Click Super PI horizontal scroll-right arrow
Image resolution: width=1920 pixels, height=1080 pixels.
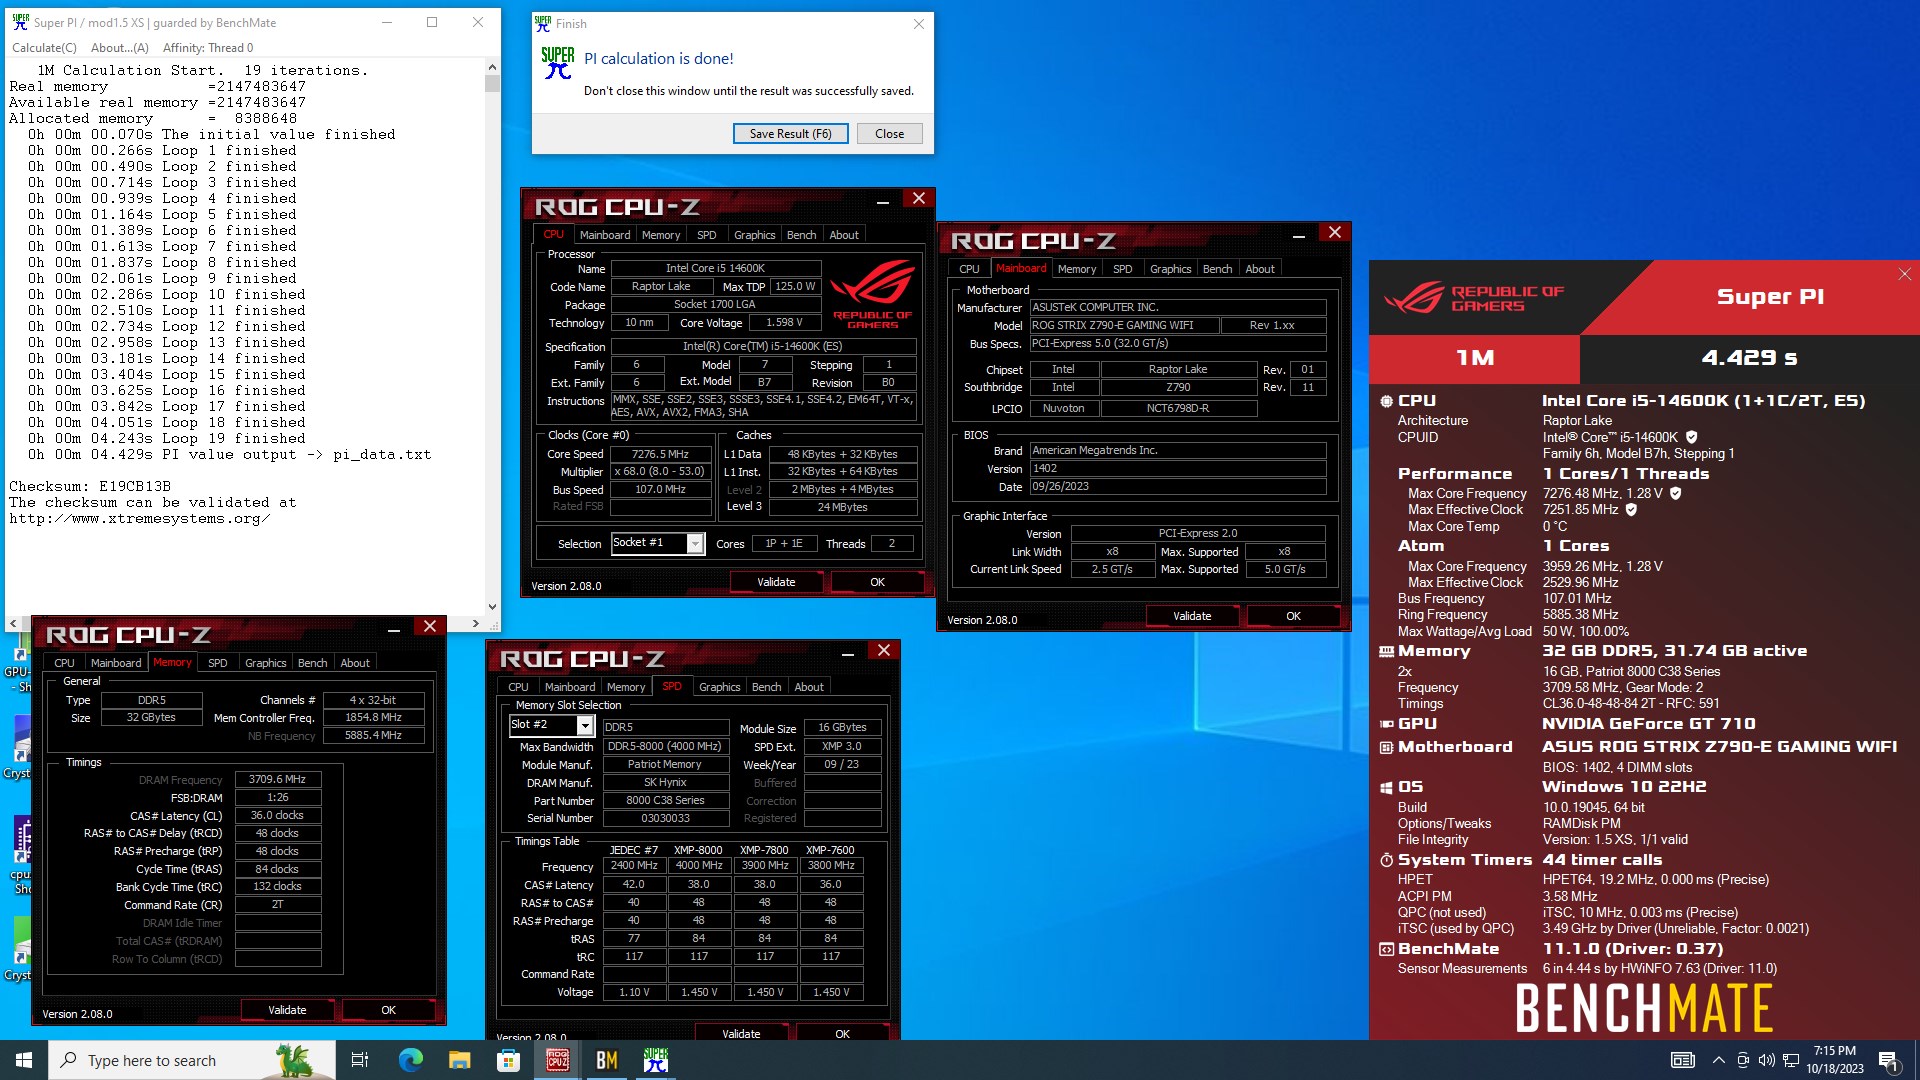click(x=476, y=623)
